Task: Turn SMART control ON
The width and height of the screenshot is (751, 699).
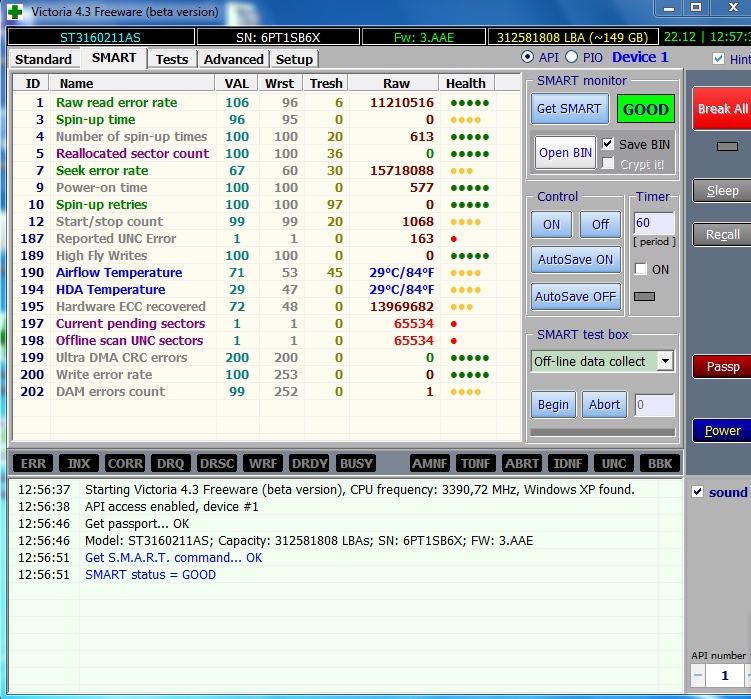Action: pyautogui.click(x=551, y=224)
